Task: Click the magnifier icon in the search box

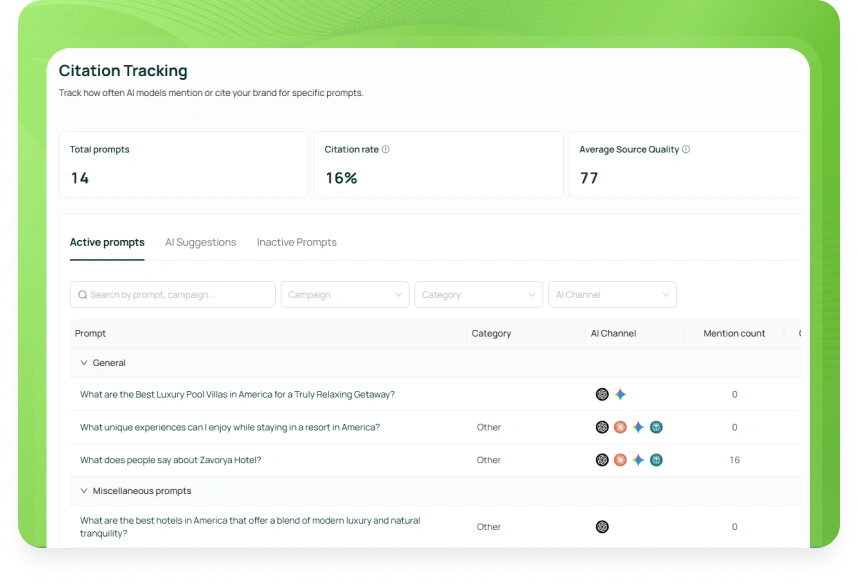Action: (82, 295)
